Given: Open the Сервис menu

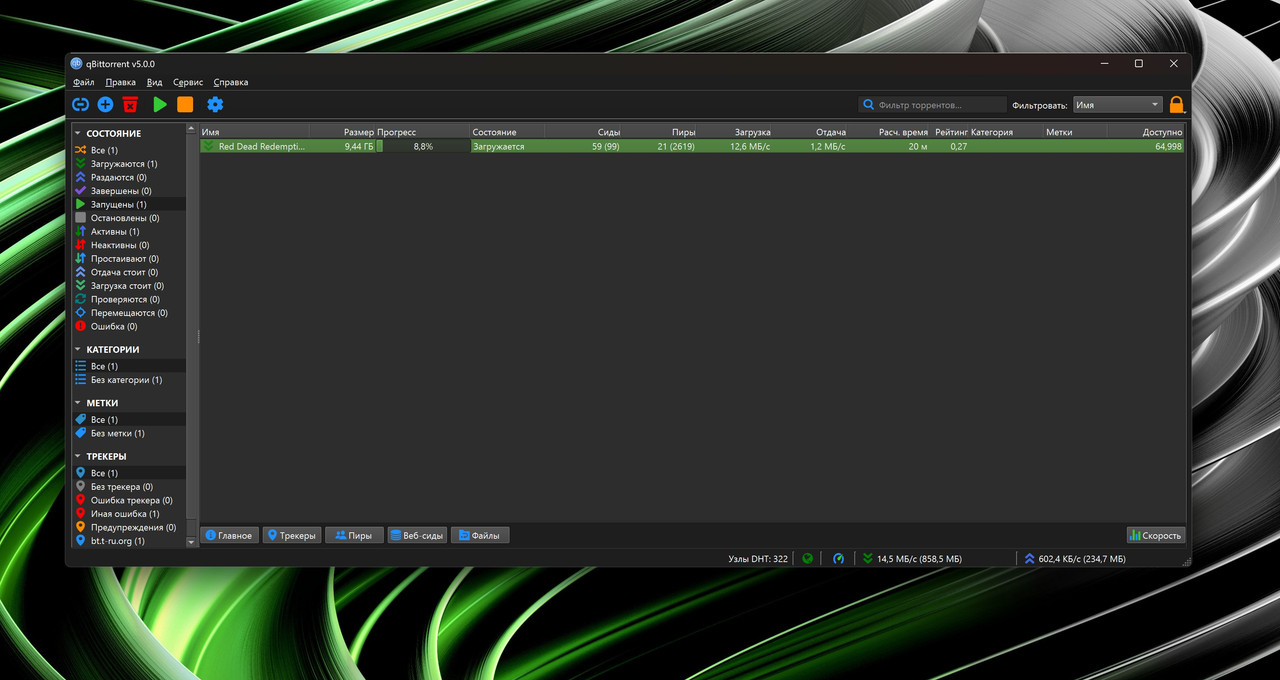Looking at the screenshot, I should (188, 82).
